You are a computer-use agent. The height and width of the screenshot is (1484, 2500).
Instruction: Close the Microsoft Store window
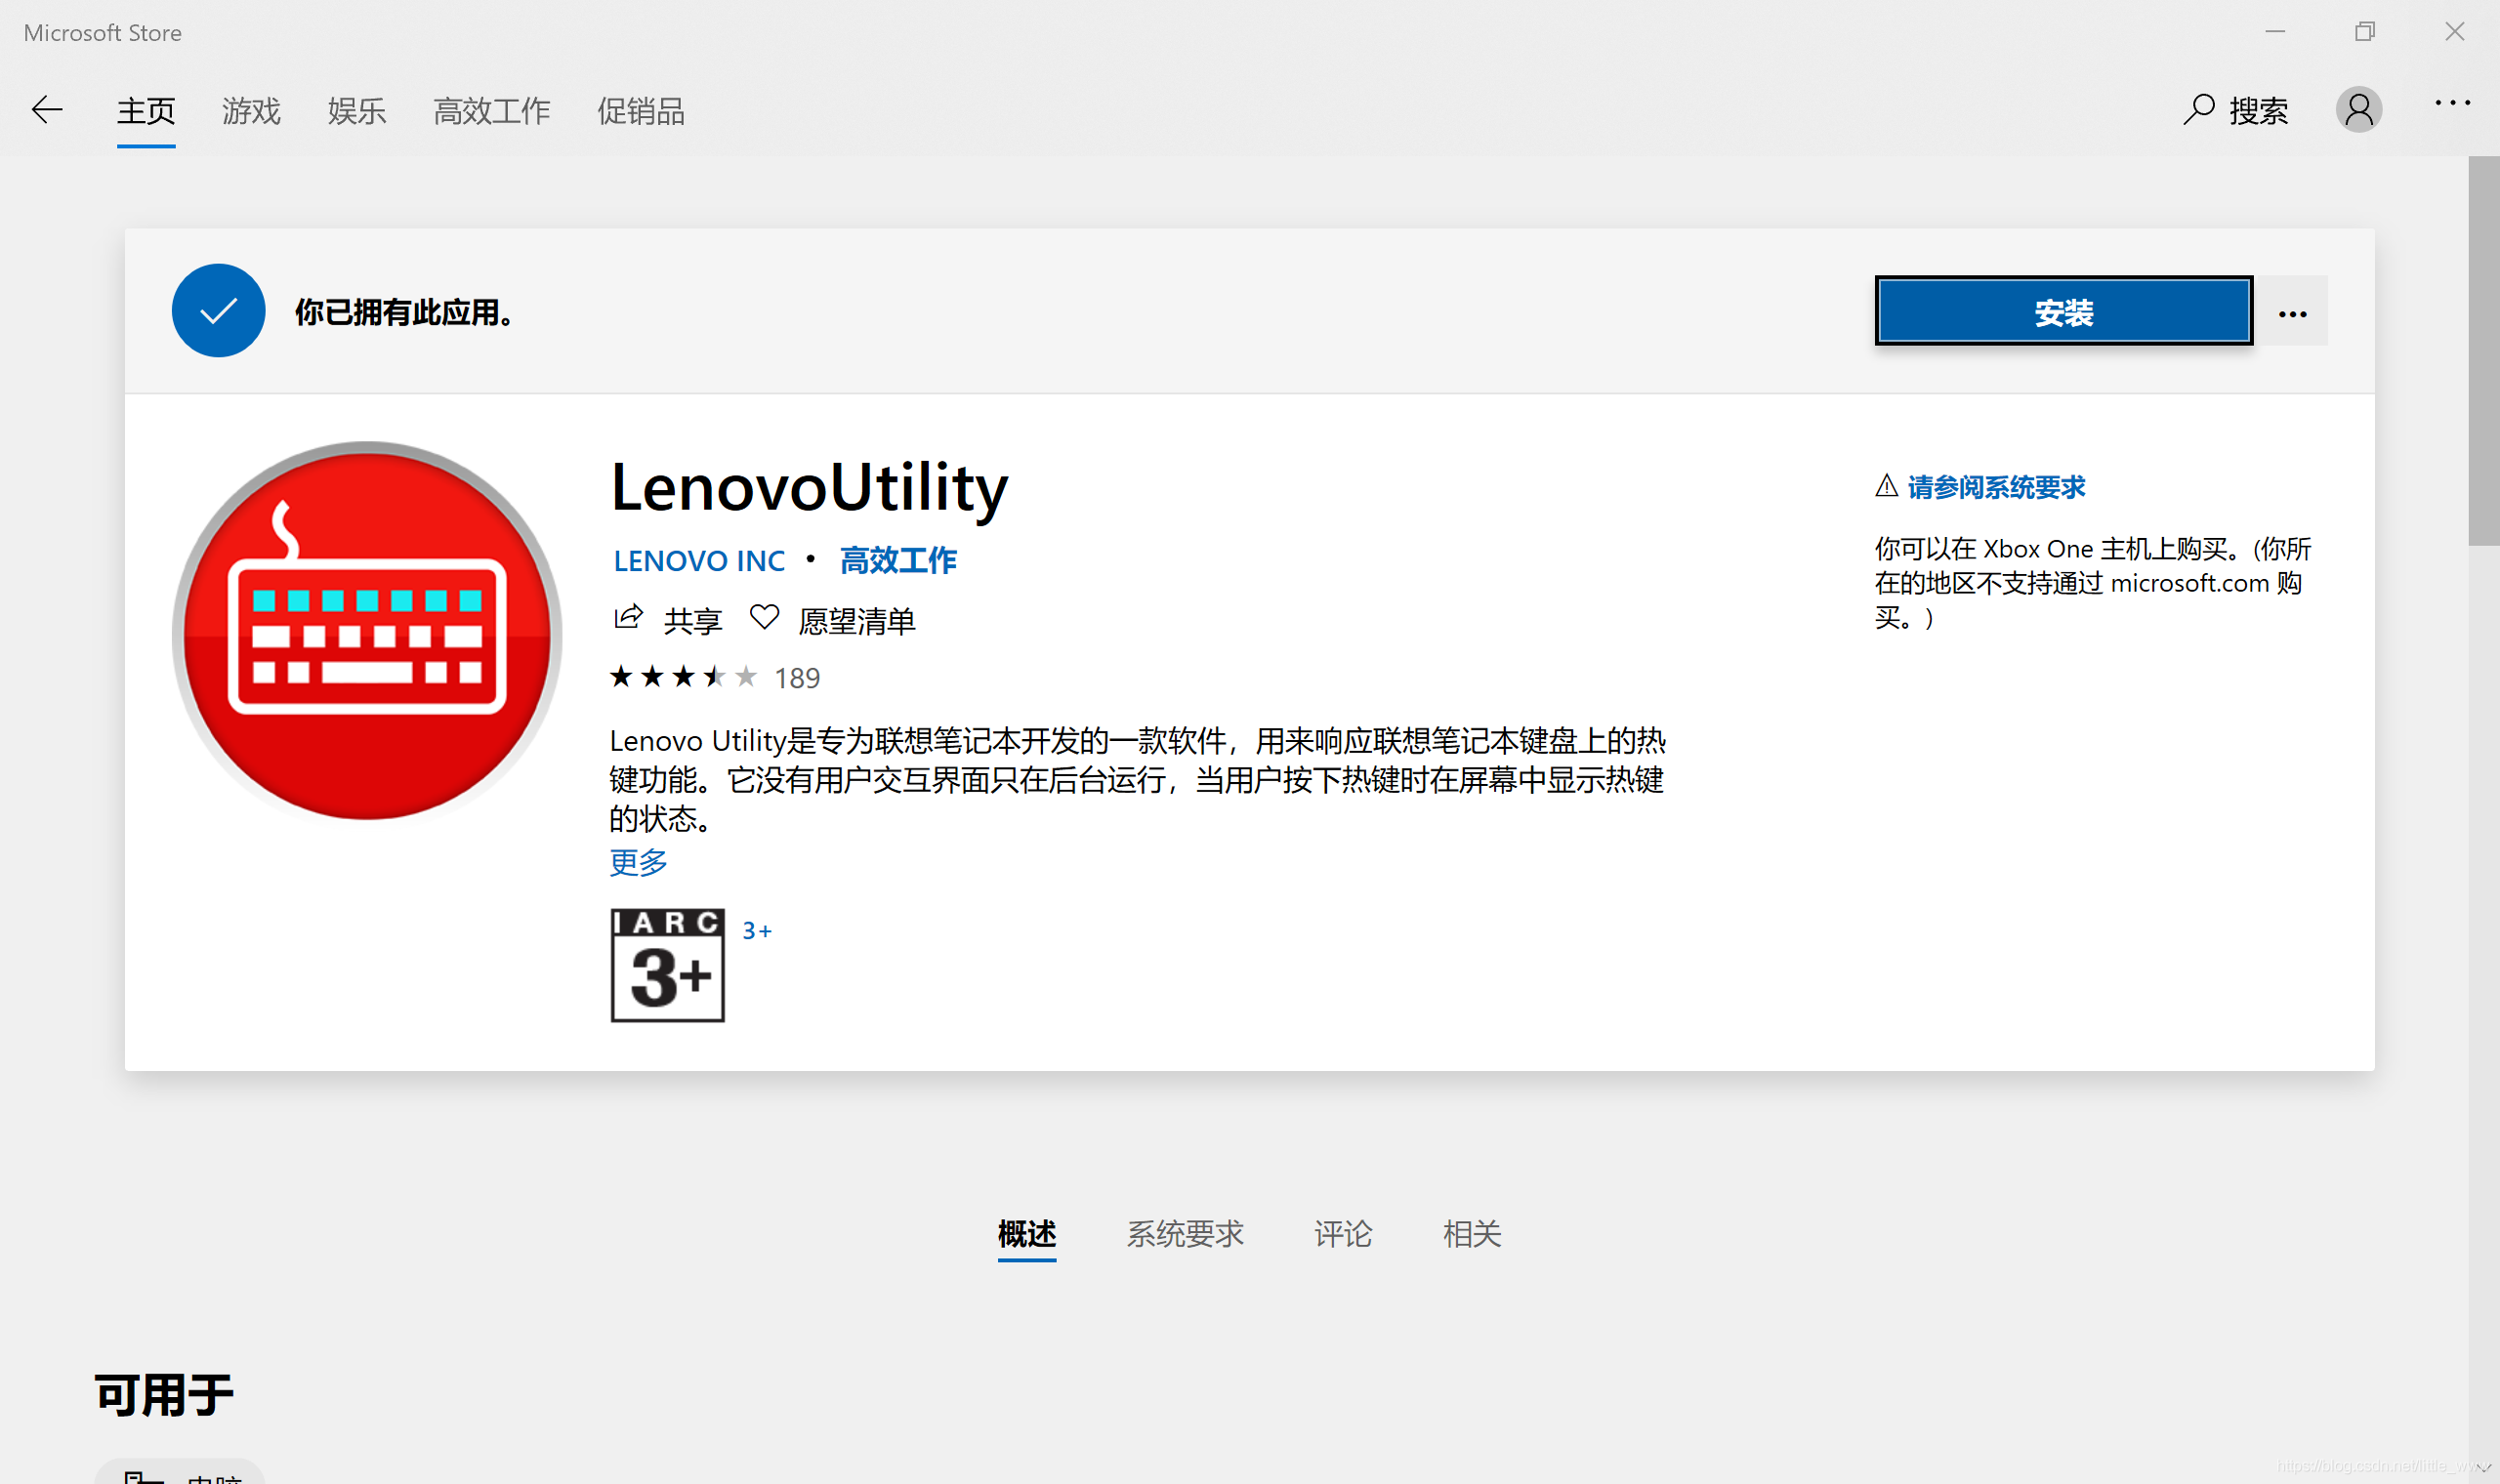click(x=2455, y=32)
